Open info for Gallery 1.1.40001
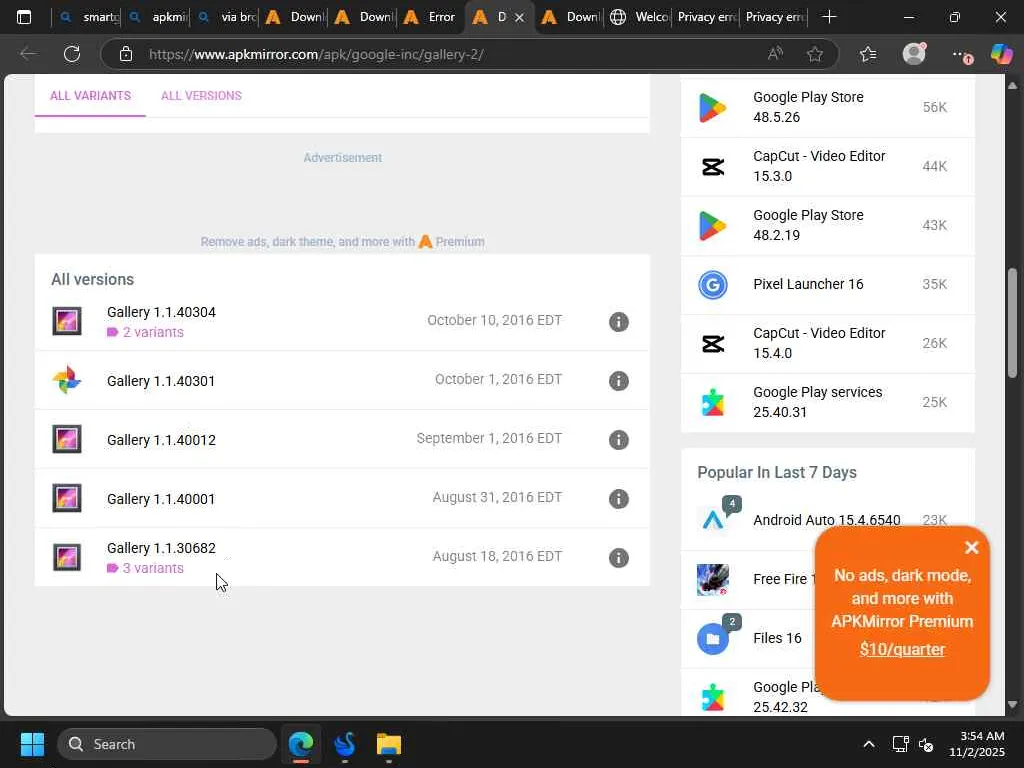Screen dimensions: 1024x768 pos(618,499)
